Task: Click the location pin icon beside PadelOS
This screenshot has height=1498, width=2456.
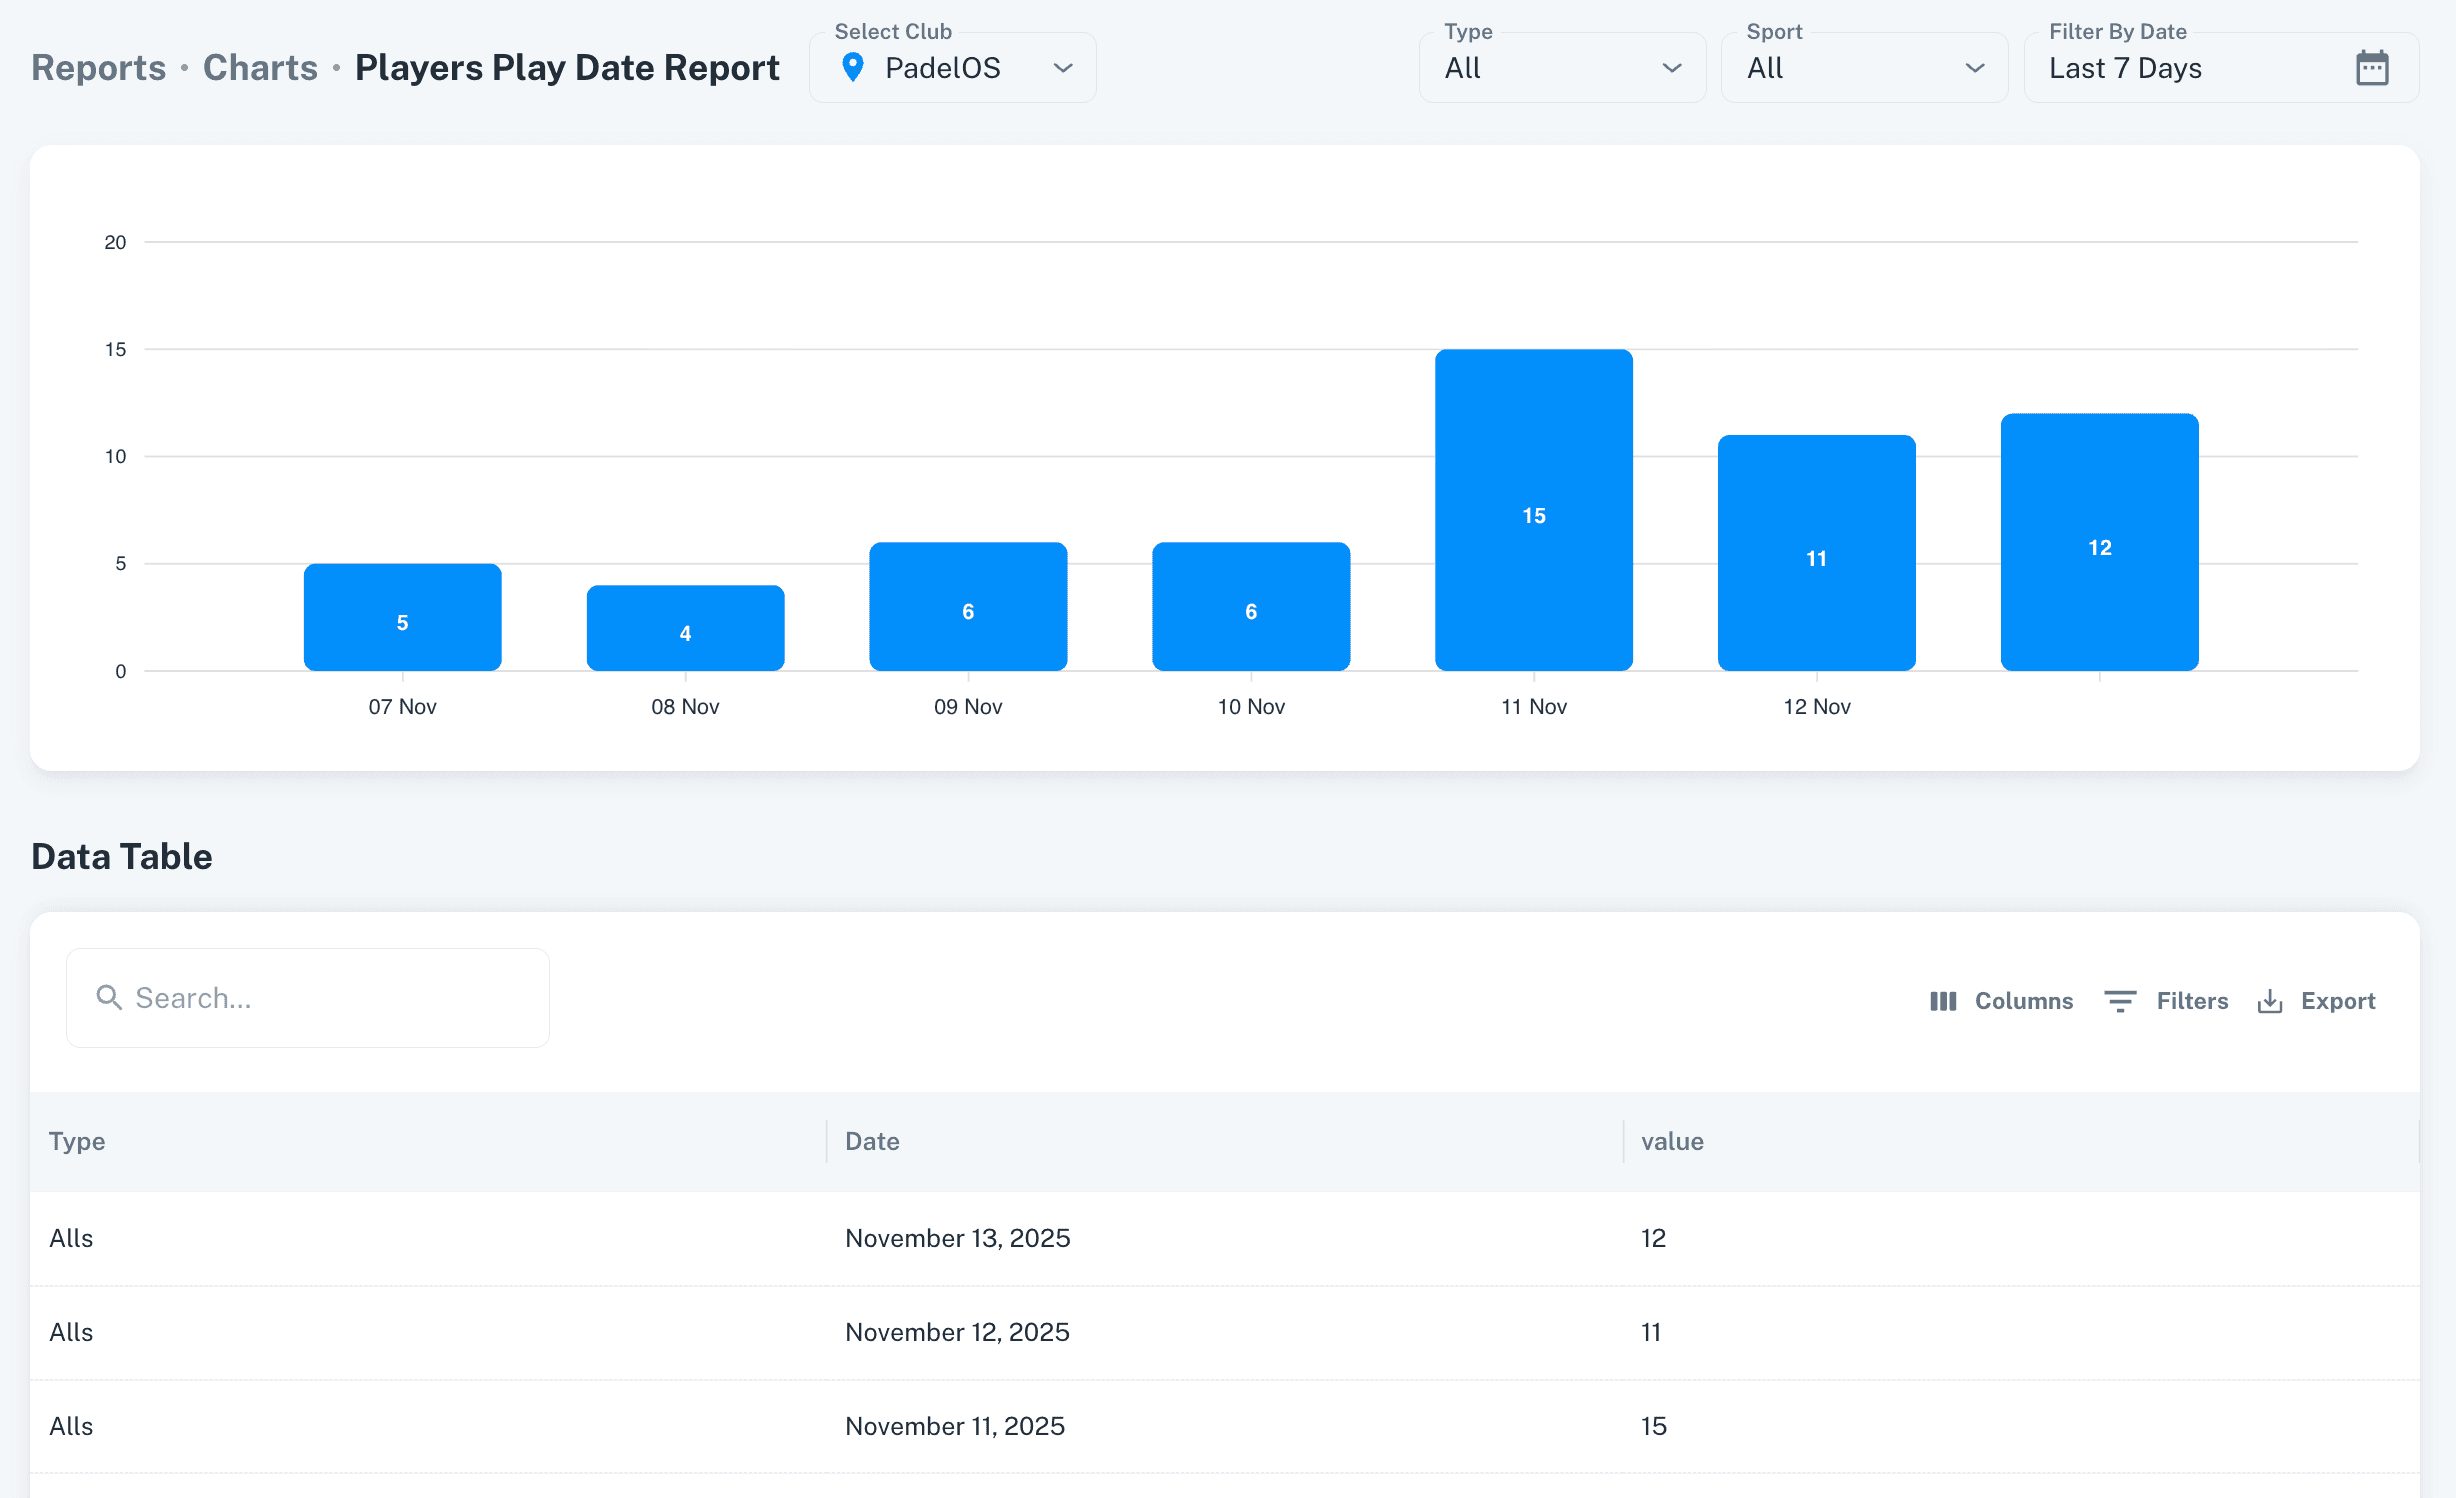Action: pos(852,68)
